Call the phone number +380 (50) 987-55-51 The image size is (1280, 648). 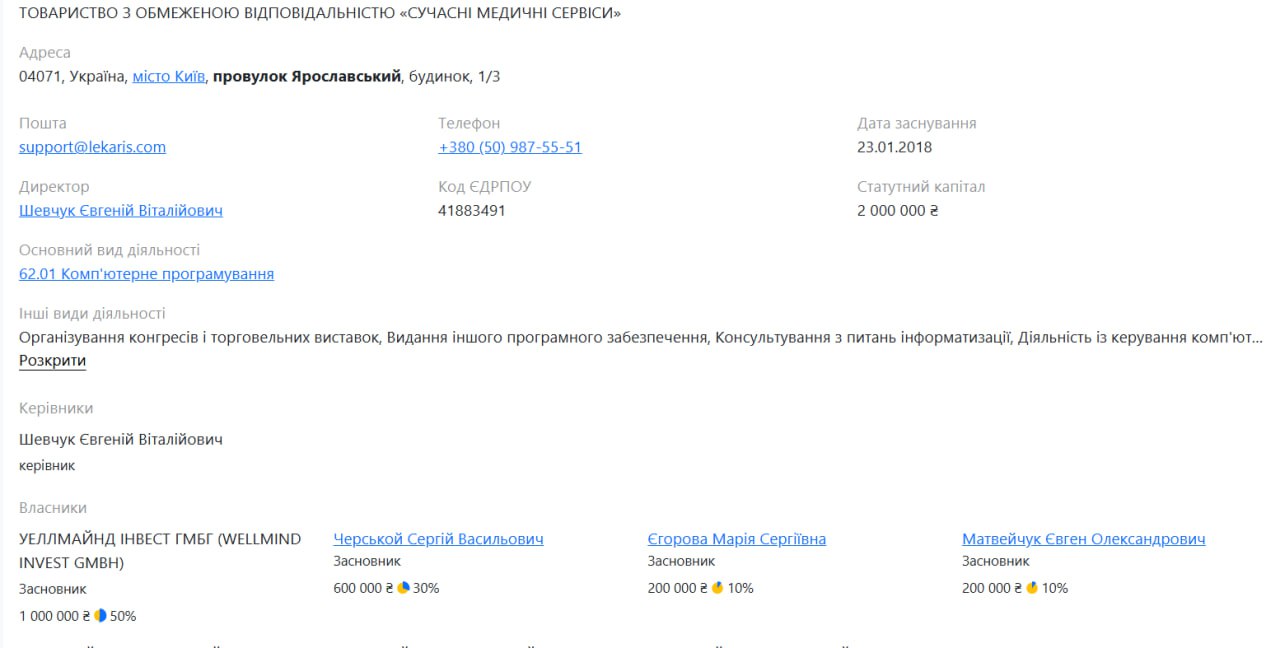pyautogui.click(x=510, y=147)
